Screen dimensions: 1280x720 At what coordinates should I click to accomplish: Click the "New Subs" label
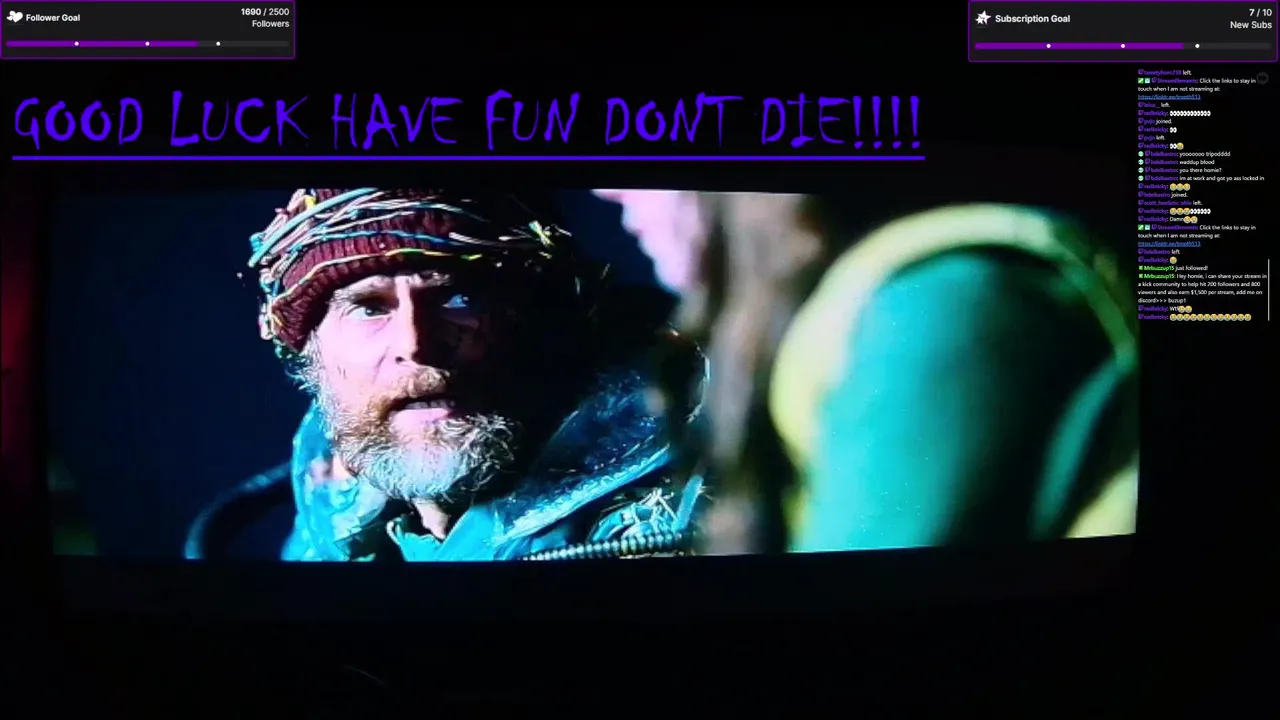tap(1251, 25)
